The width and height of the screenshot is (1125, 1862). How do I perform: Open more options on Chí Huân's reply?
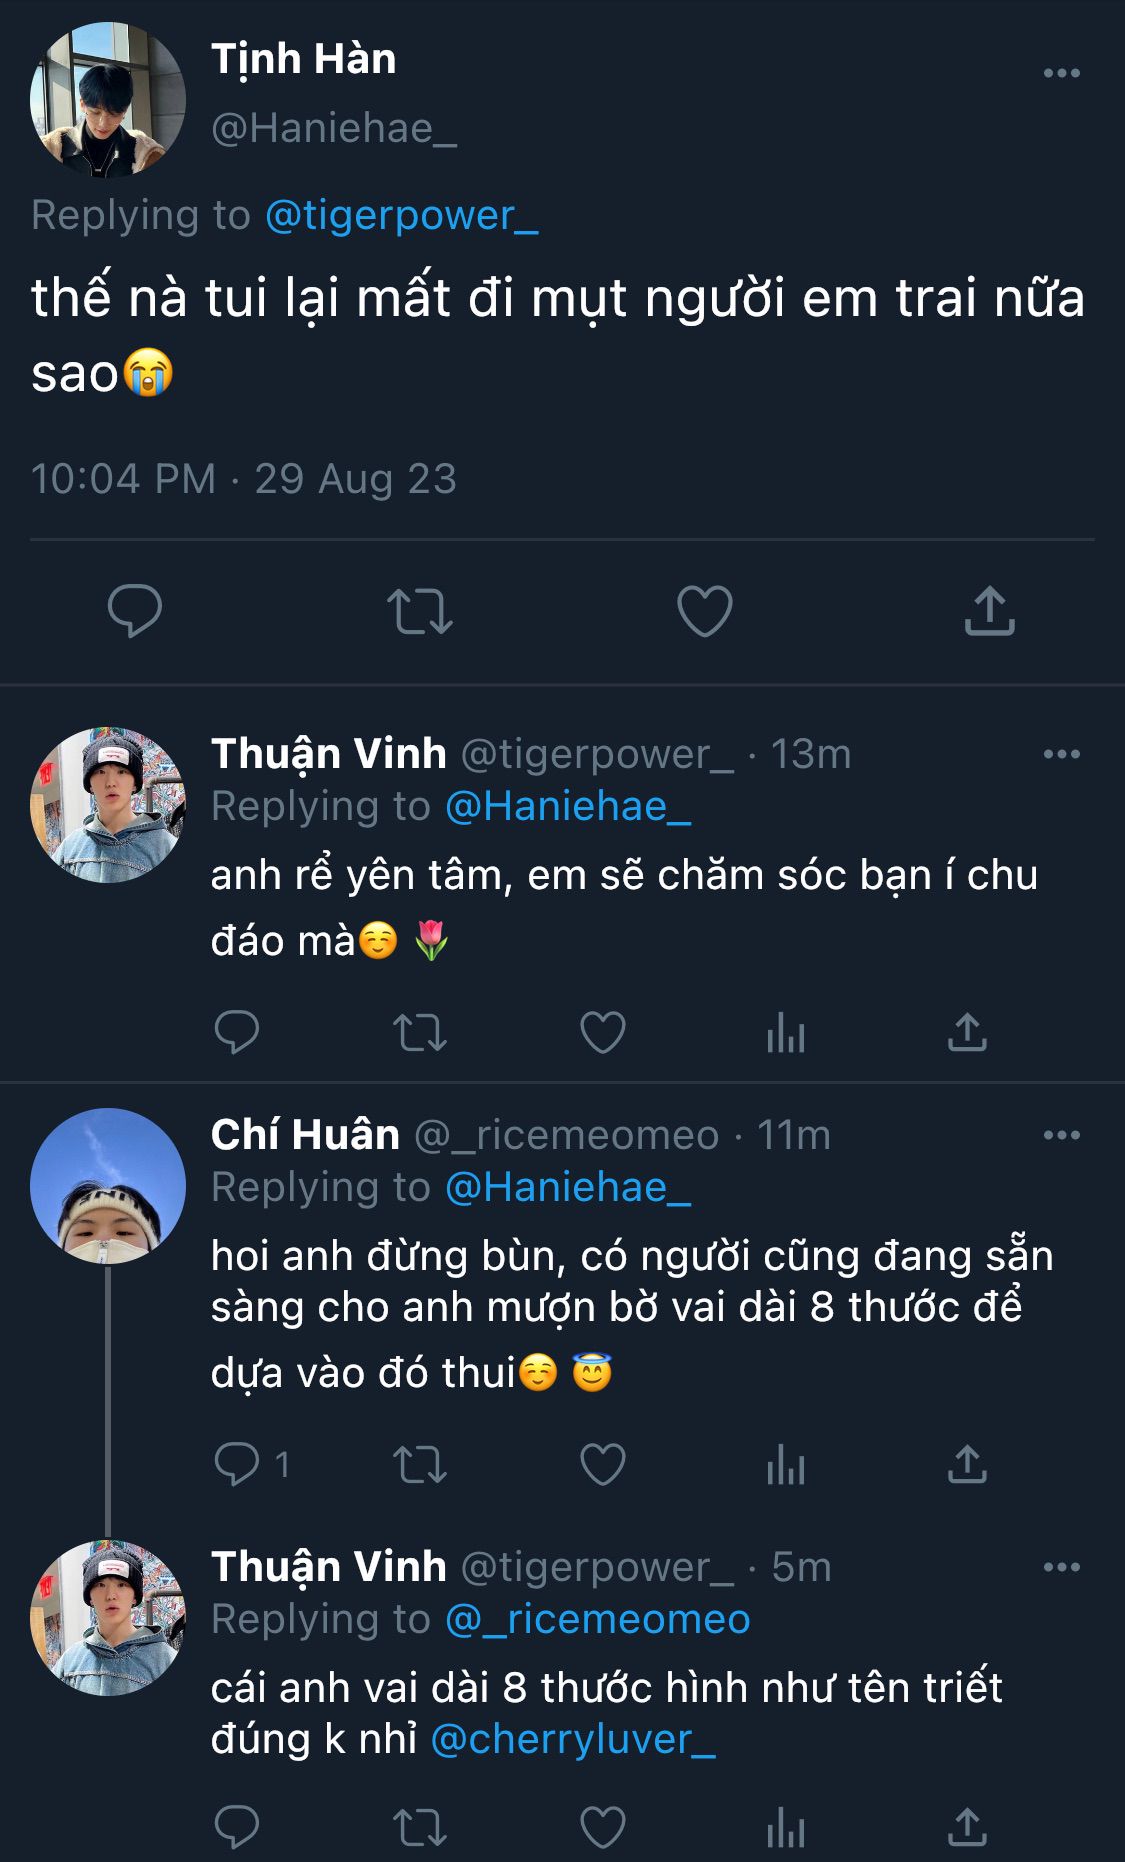[1061, 1135]
